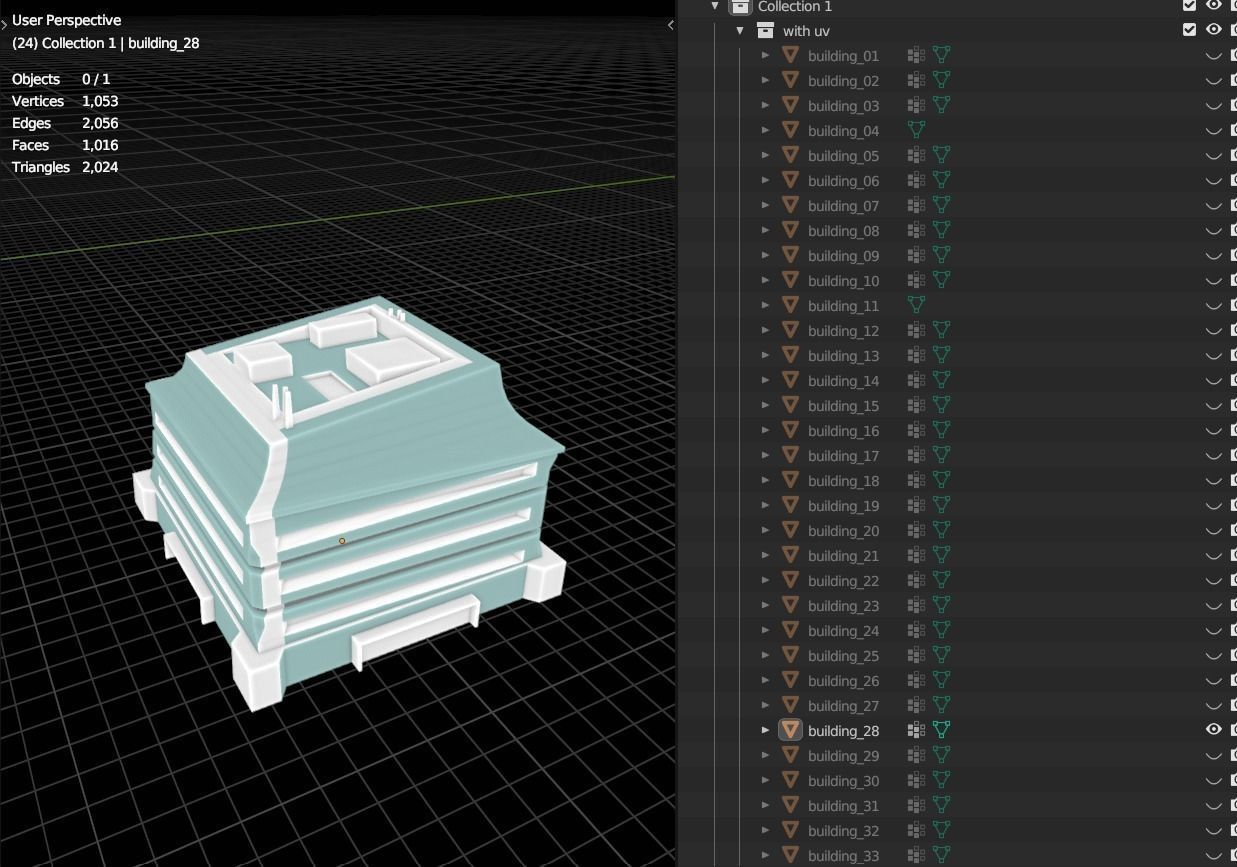
Task: Expand the building_28 row
Action: click(765, 730)
